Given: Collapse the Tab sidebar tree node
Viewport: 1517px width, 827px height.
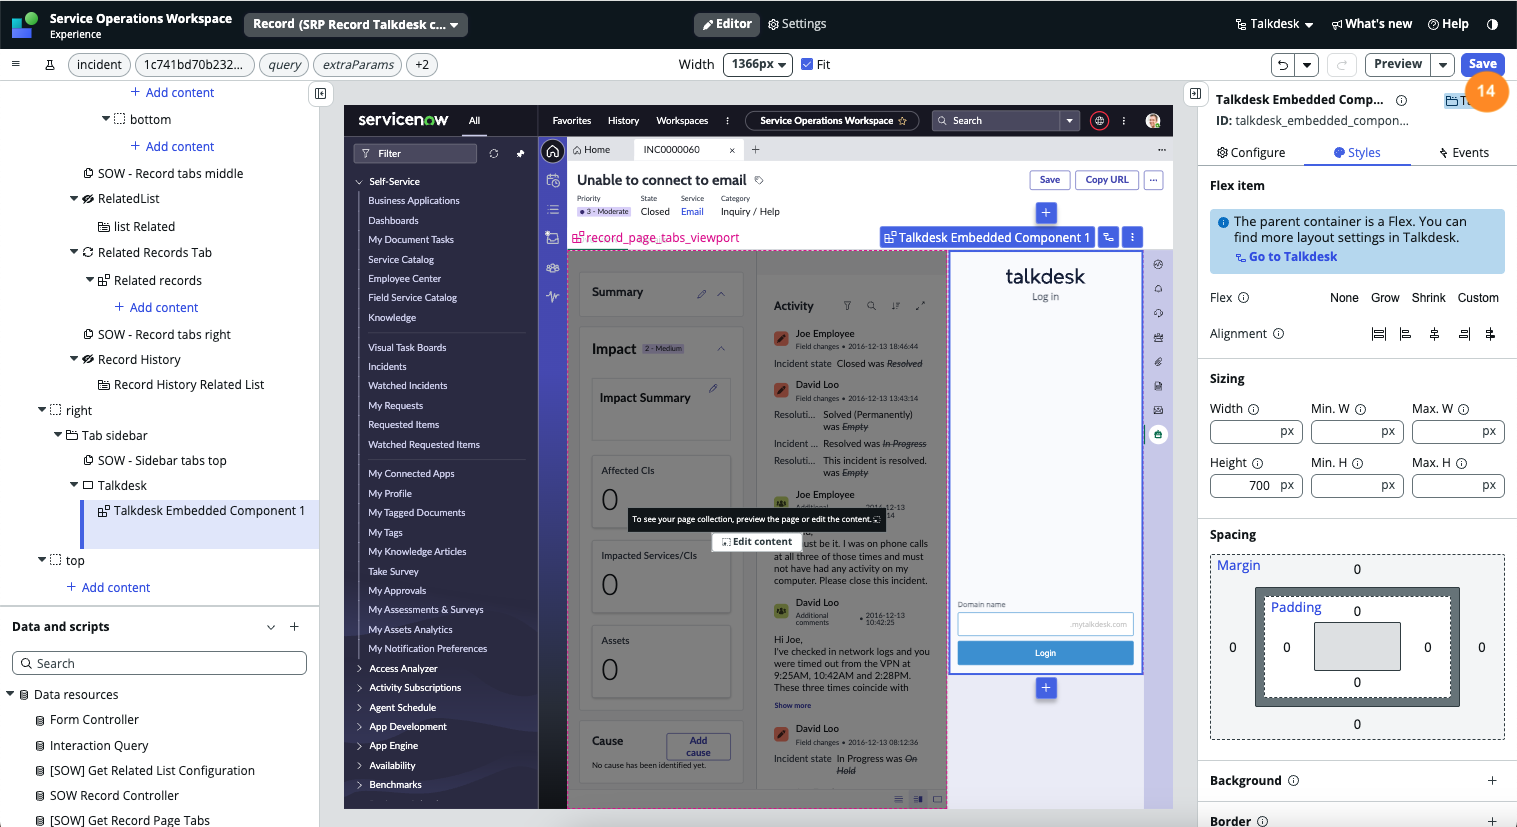Looking at the screenshot, I should coord(58,435).
